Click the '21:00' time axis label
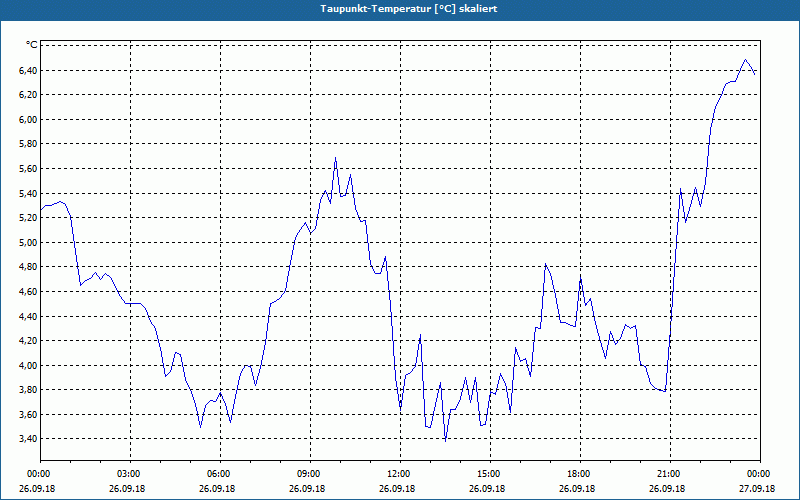Screen dimensions: 800x500 pyautogui.click(x=669, y=473)
